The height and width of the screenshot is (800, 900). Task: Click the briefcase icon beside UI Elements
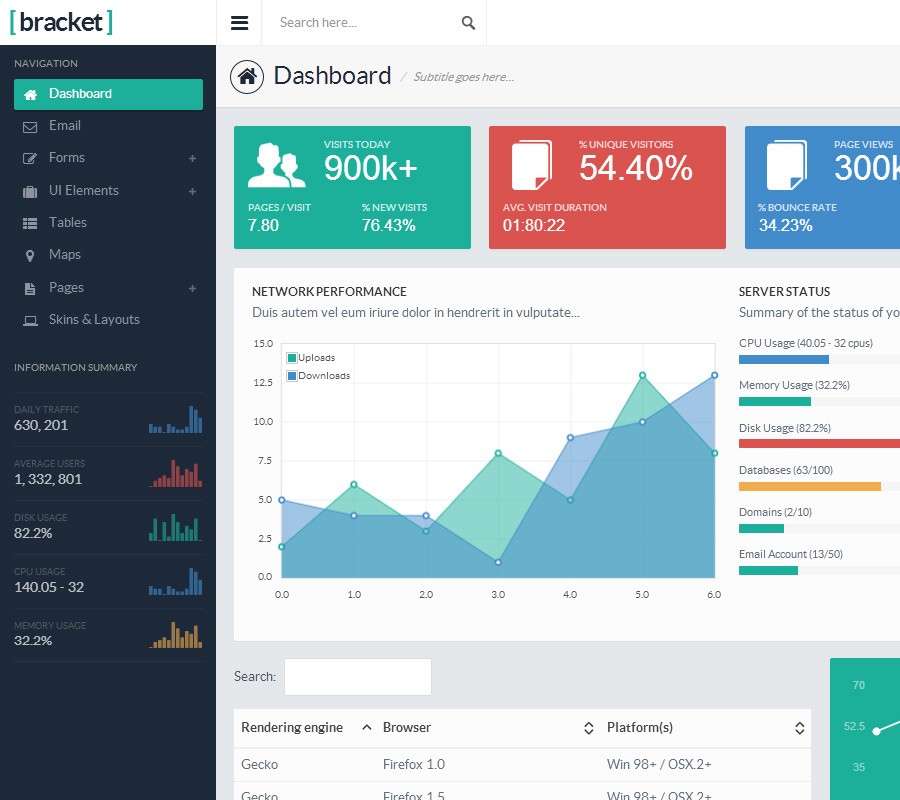coord(30,192)
